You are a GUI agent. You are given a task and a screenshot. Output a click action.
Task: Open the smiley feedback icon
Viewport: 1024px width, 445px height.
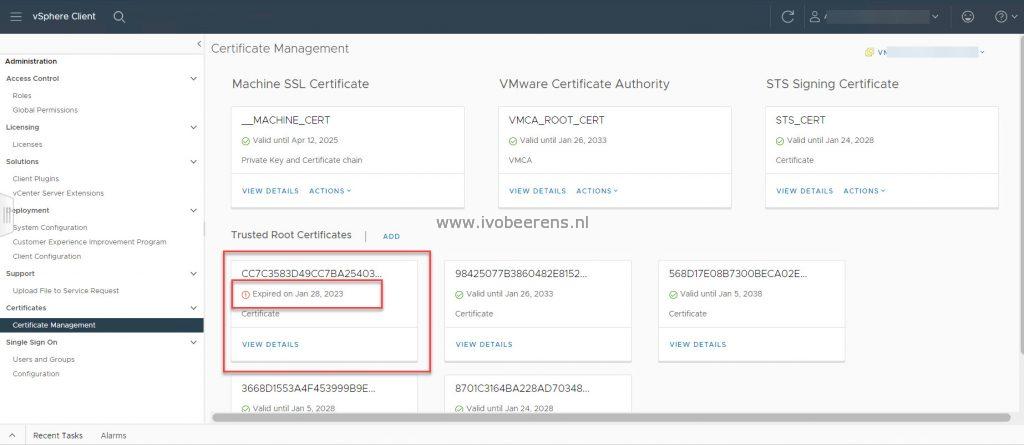coord(968,17)
